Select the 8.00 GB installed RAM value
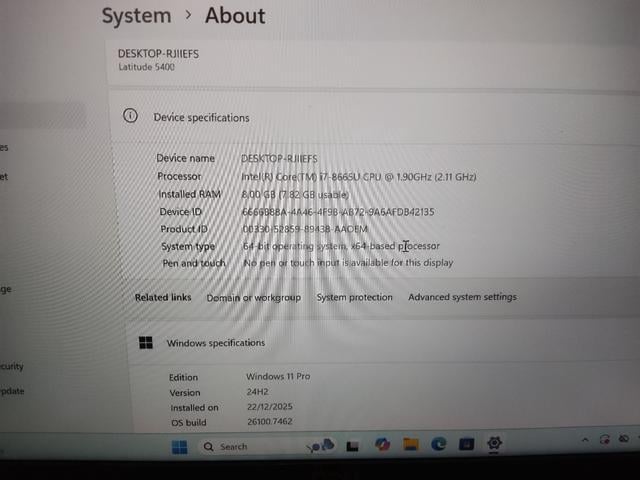Image resolution: width=640 pixels, height=480 pixels. pos(295,195)
